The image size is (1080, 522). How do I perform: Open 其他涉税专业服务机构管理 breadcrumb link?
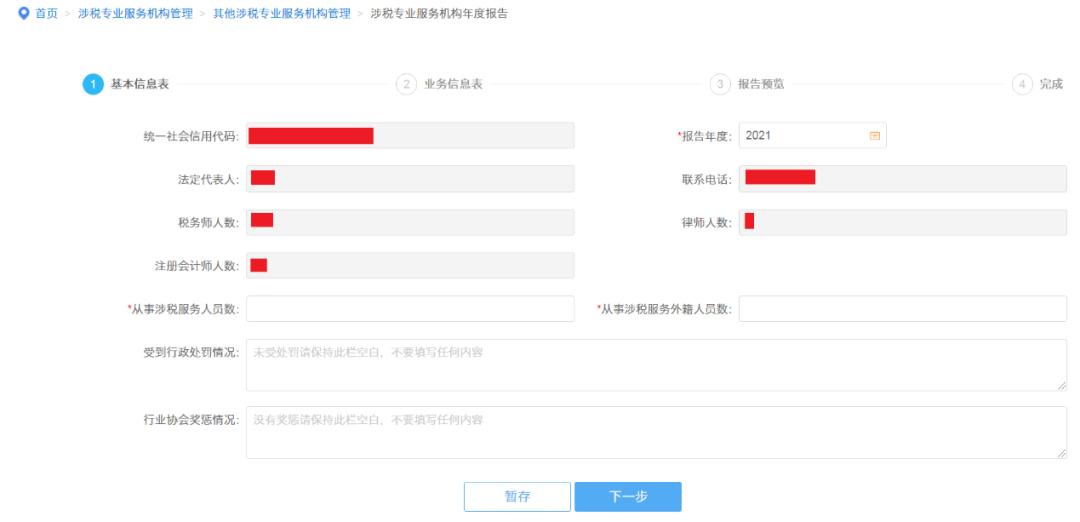click(x=281, y=11)
